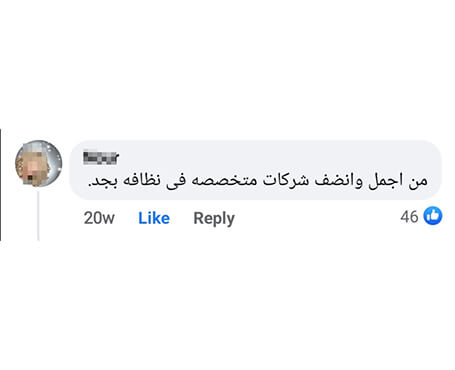Viewport: 455px width, 370px height.
Task: Click the word 'وانضف' in the comment
Action: [x=338, y=181]
